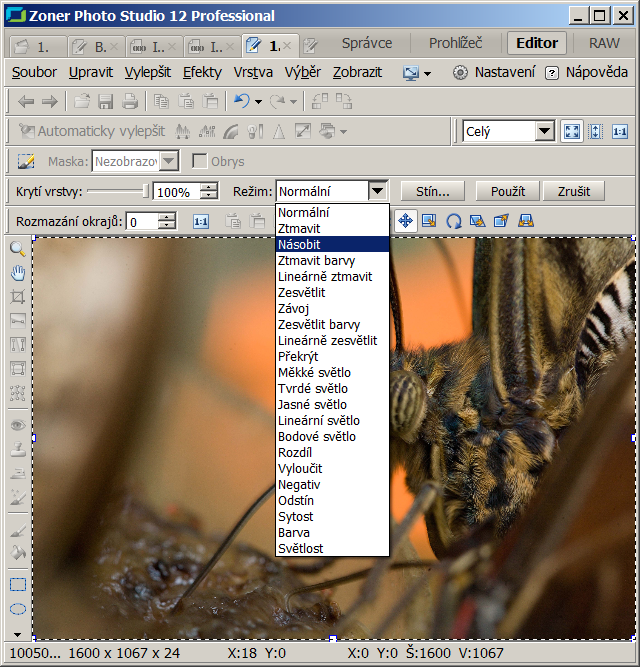Select the Zoom magnifier tool
Image resolution: width=640 pixels, height=667 pixels.
17,249
